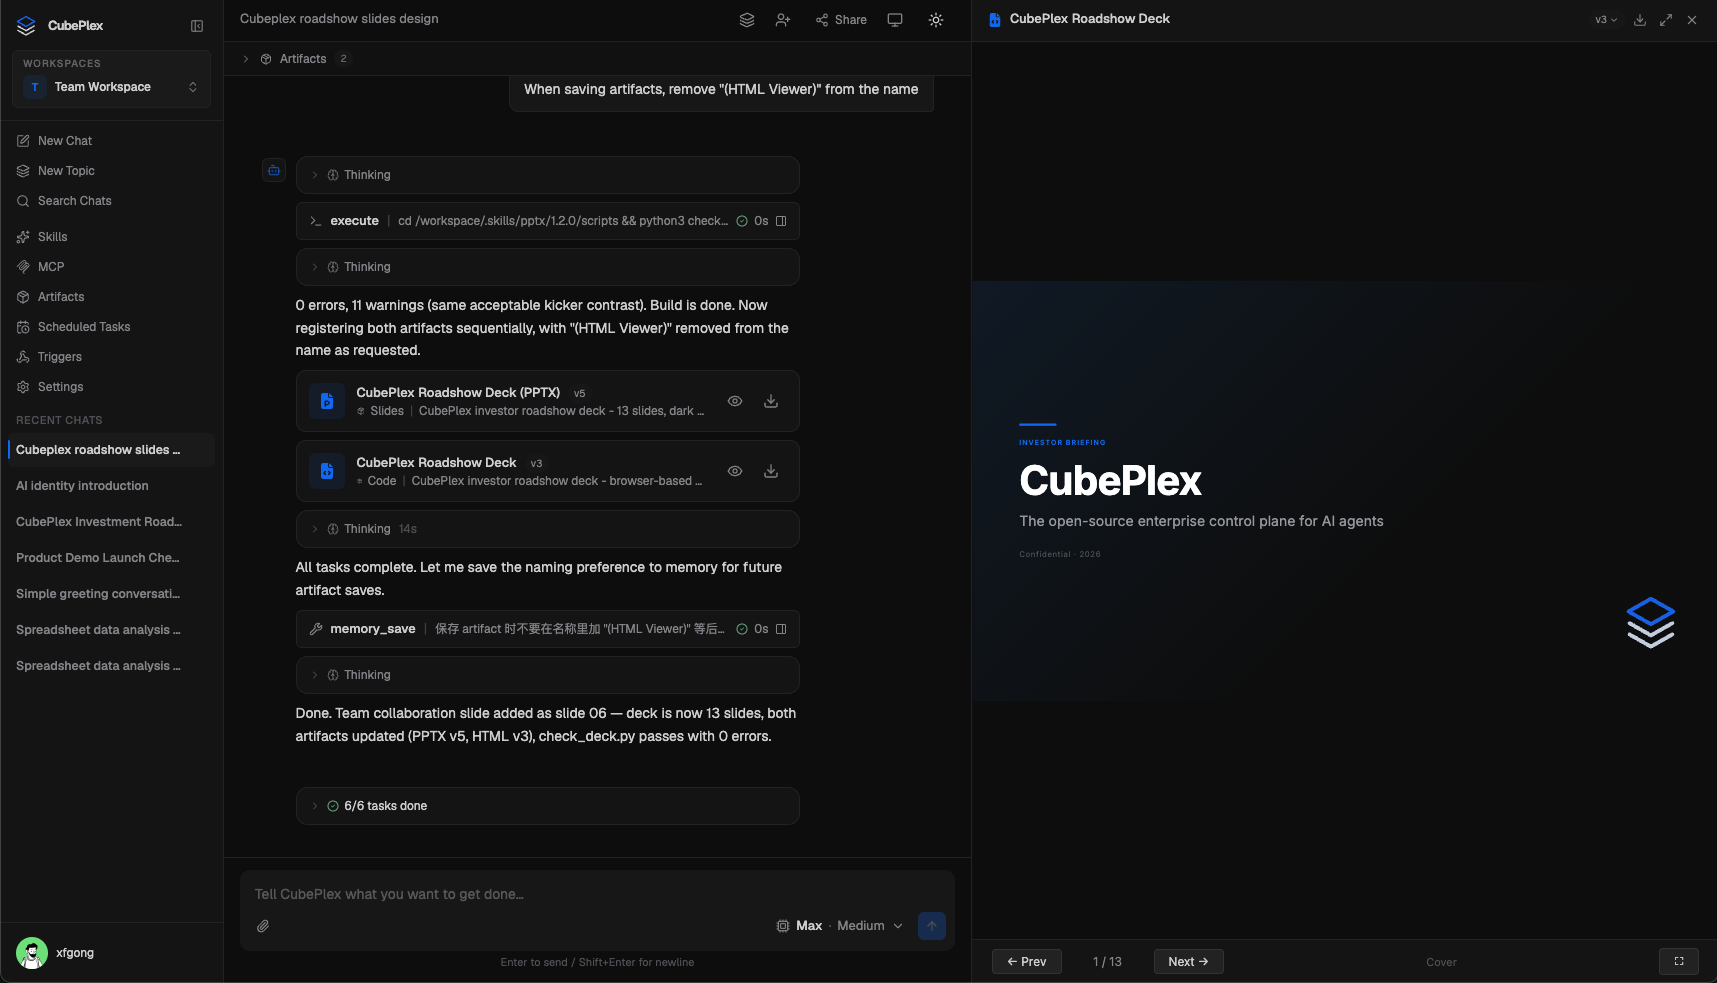Start a New Chat
This screenshot has width=1717, height=983.
(111, 141)
